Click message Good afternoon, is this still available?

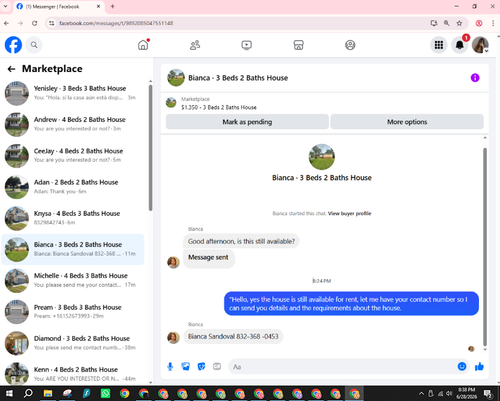click(x=241, y=241)
